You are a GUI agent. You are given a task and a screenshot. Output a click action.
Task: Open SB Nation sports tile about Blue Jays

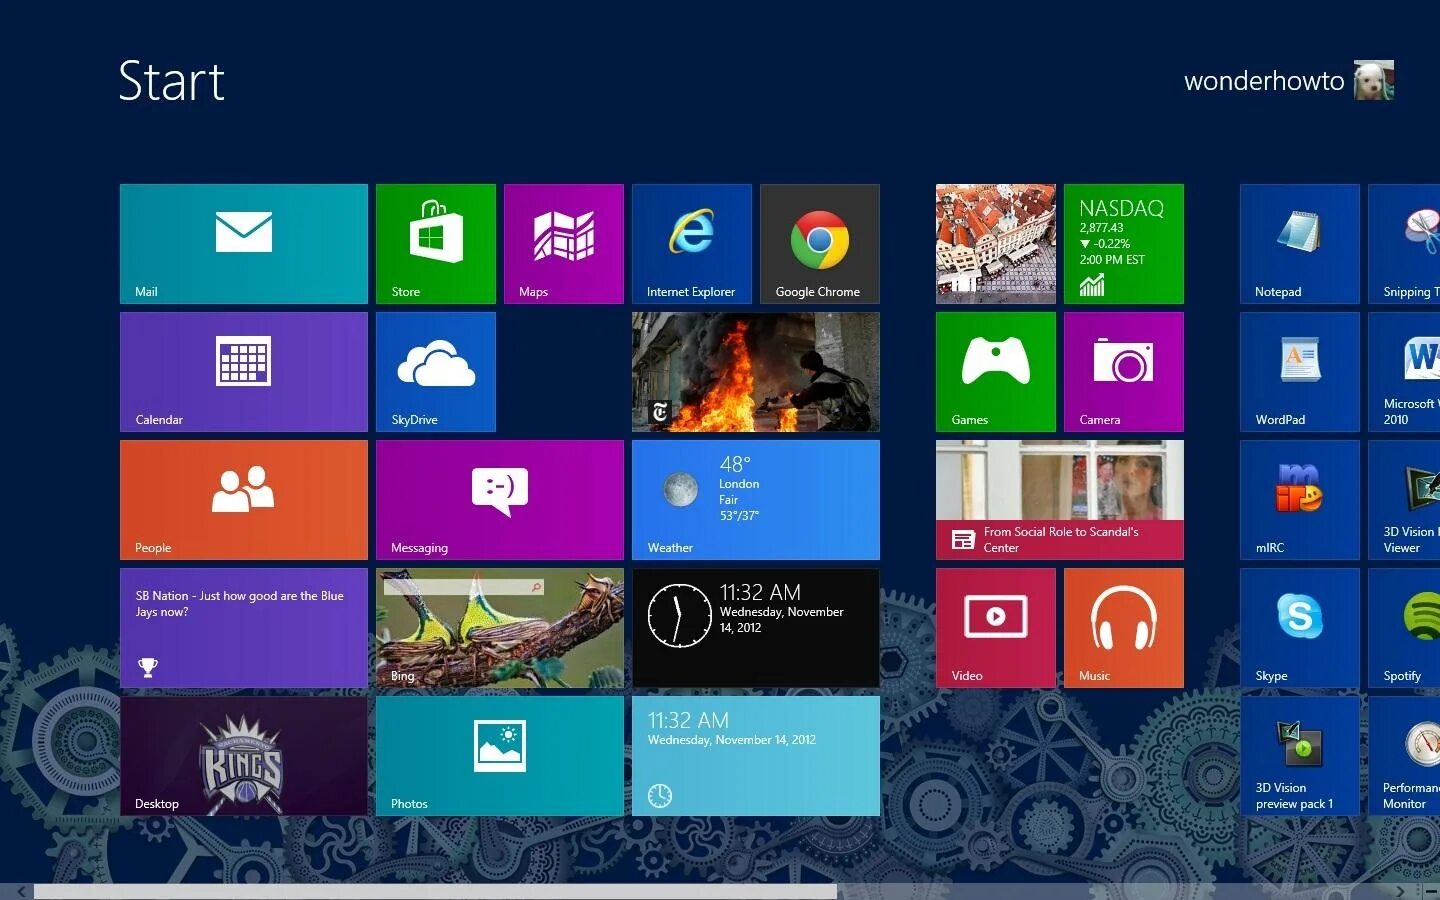(244, 628)
